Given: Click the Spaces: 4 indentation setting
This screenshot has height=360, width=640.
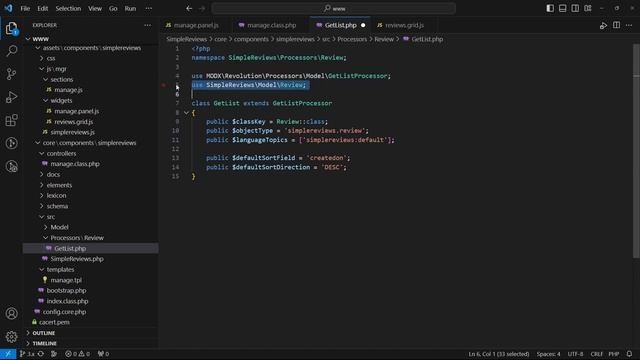Looking at the screenshot, I should pos(548,354).
